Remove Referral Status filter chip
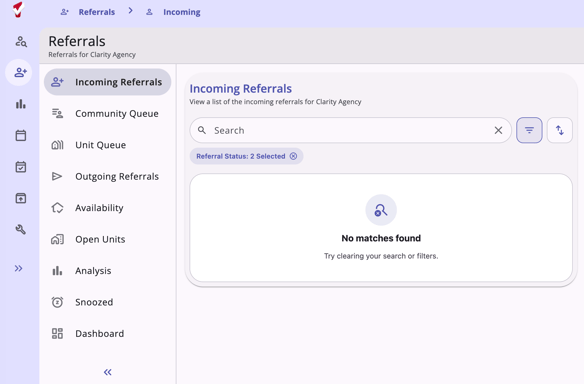Image resolution: width=584 pixels, height=384 pixels. coord(293,156)
